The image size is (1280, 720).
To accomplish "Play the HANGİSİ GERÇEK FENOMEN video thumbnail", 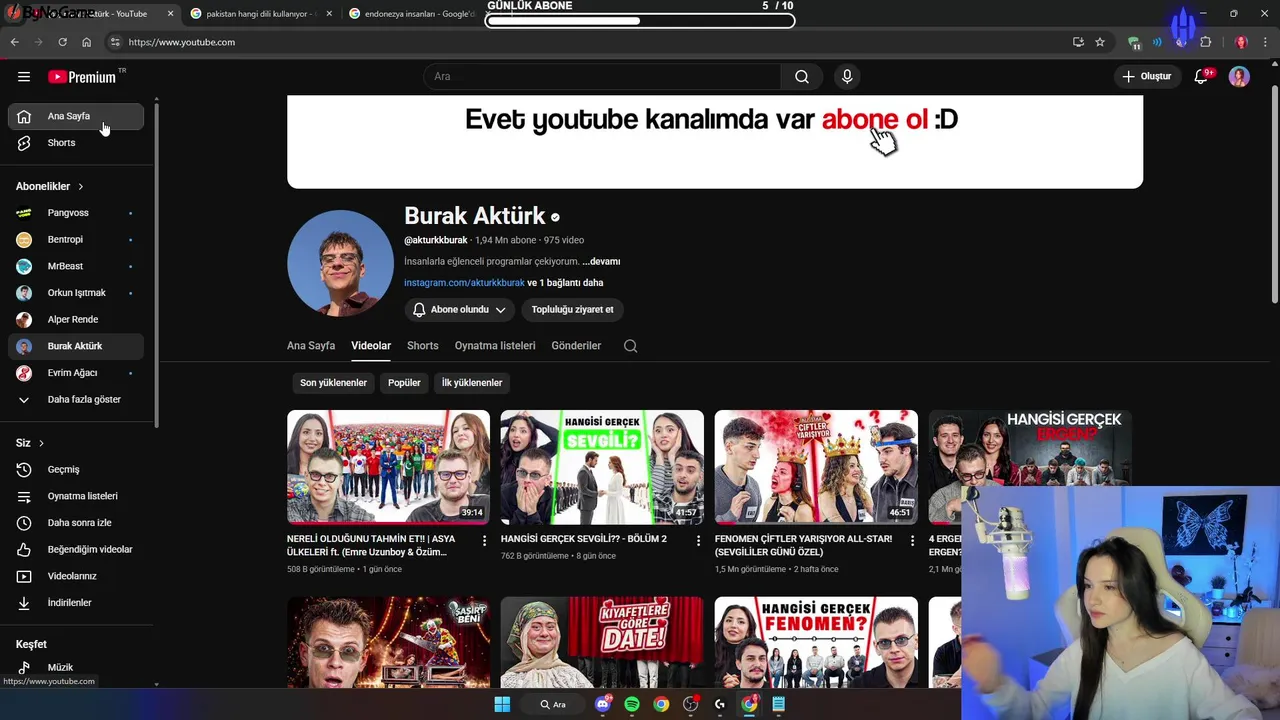I will point(816,642).
